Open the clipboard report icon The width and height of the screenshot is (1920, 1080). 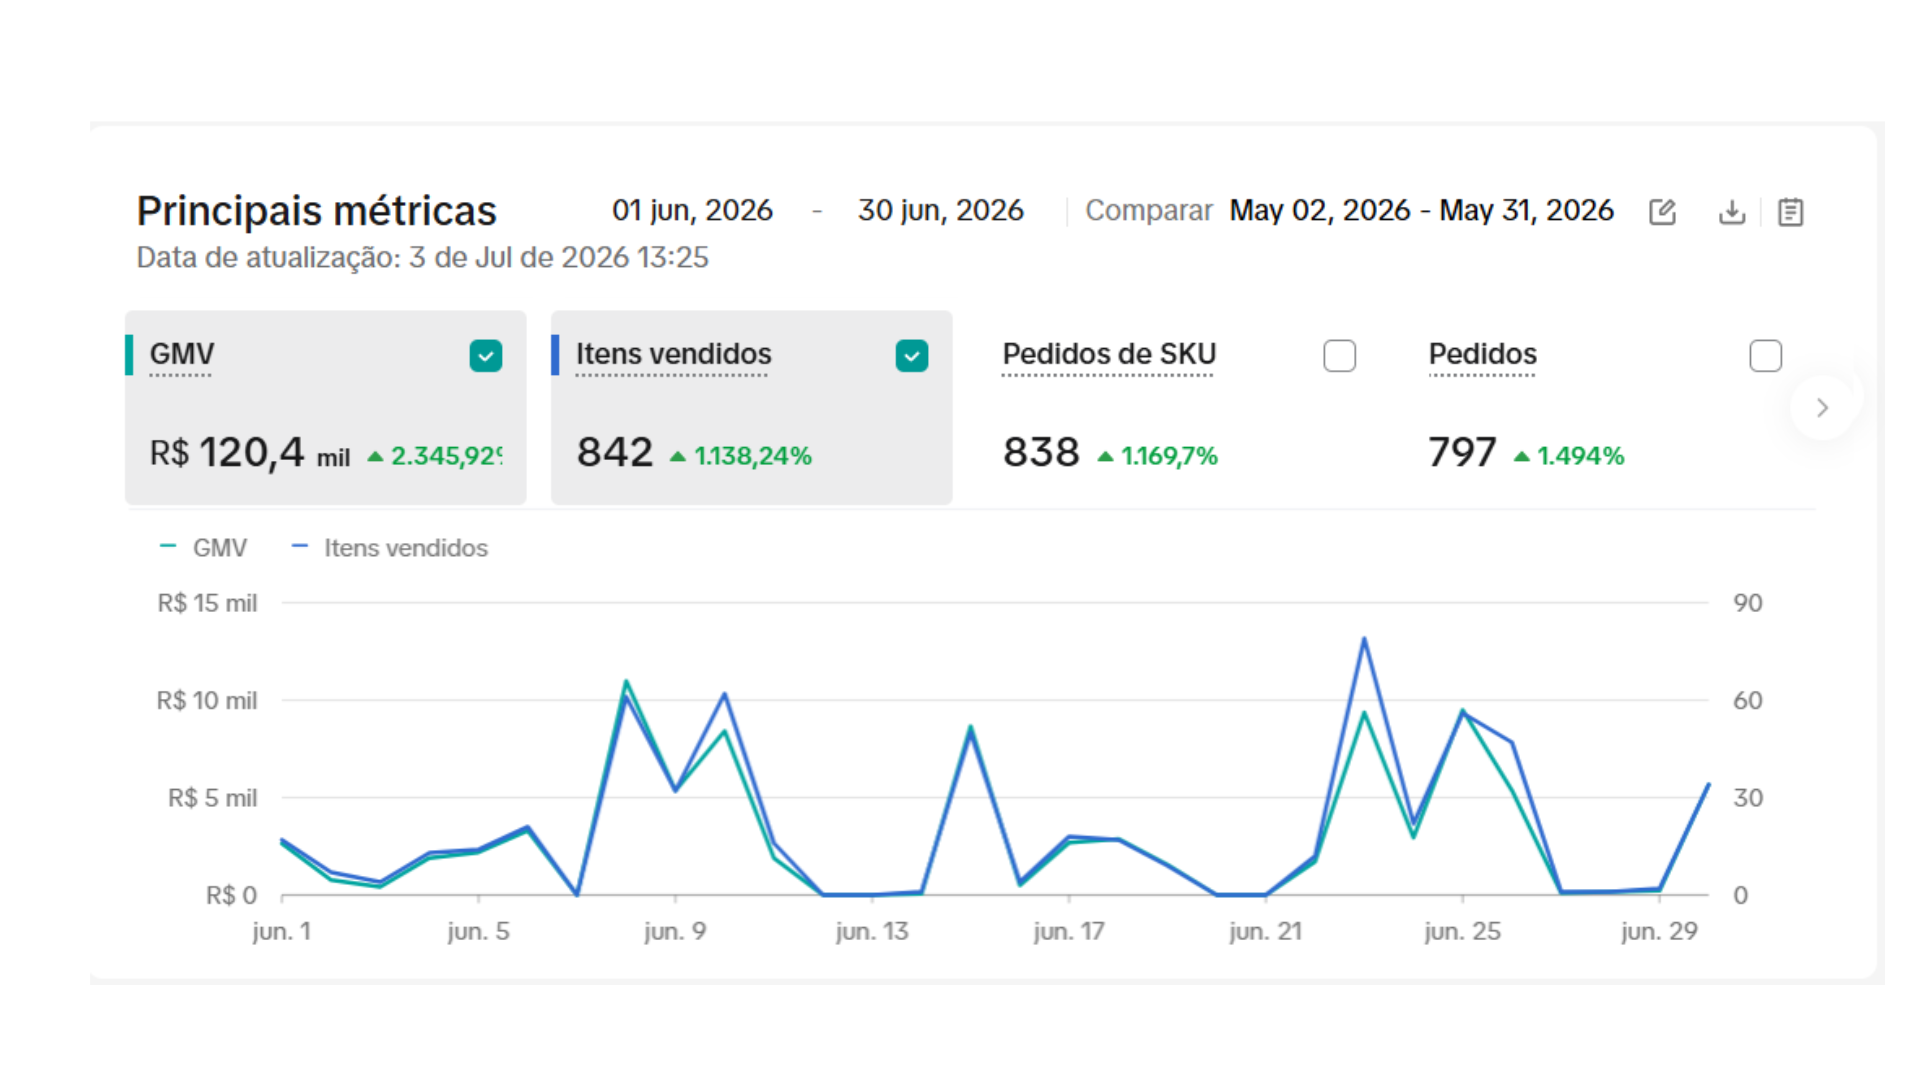point(1790,212)
